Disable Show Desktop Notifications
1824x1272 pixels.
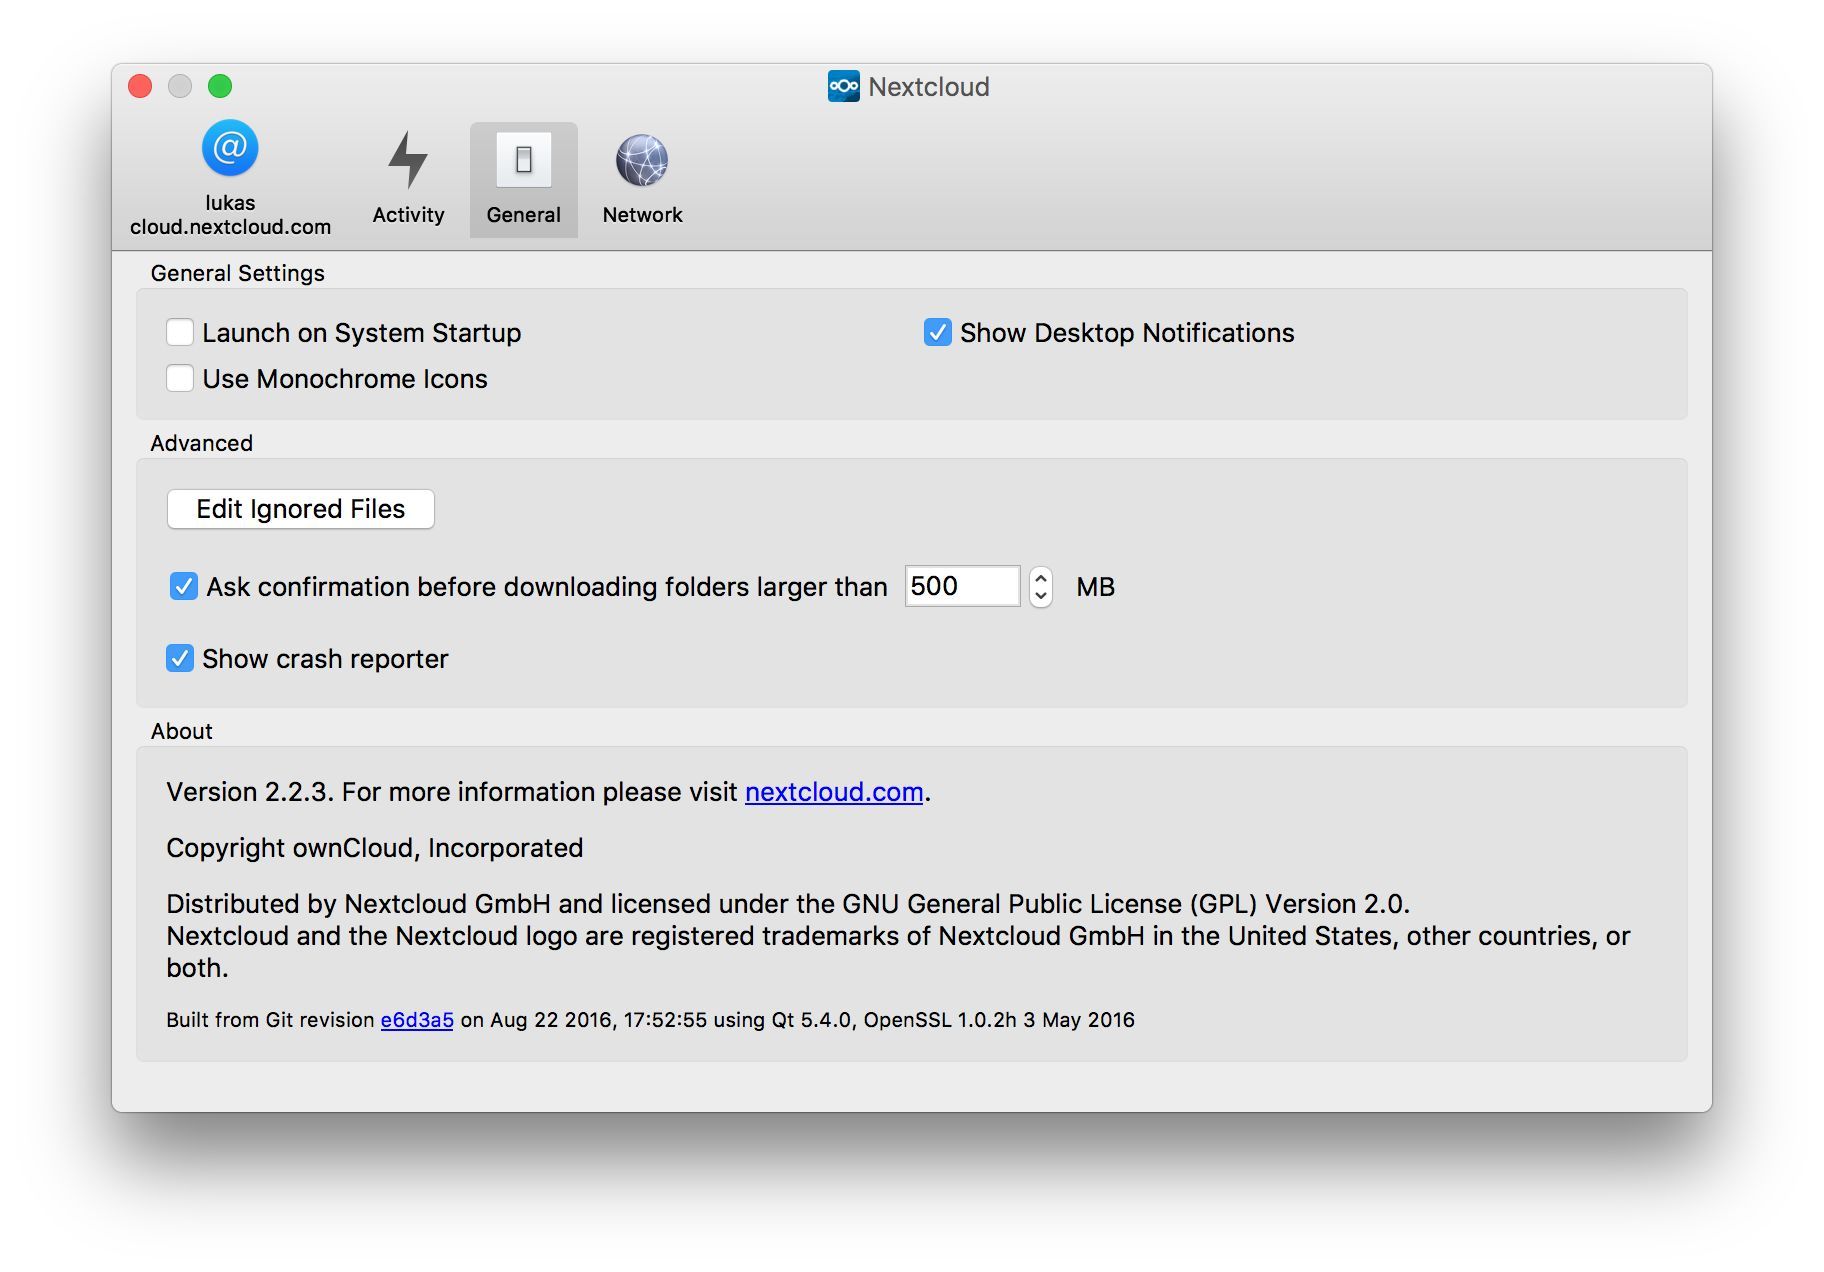(x=937, y=333)
